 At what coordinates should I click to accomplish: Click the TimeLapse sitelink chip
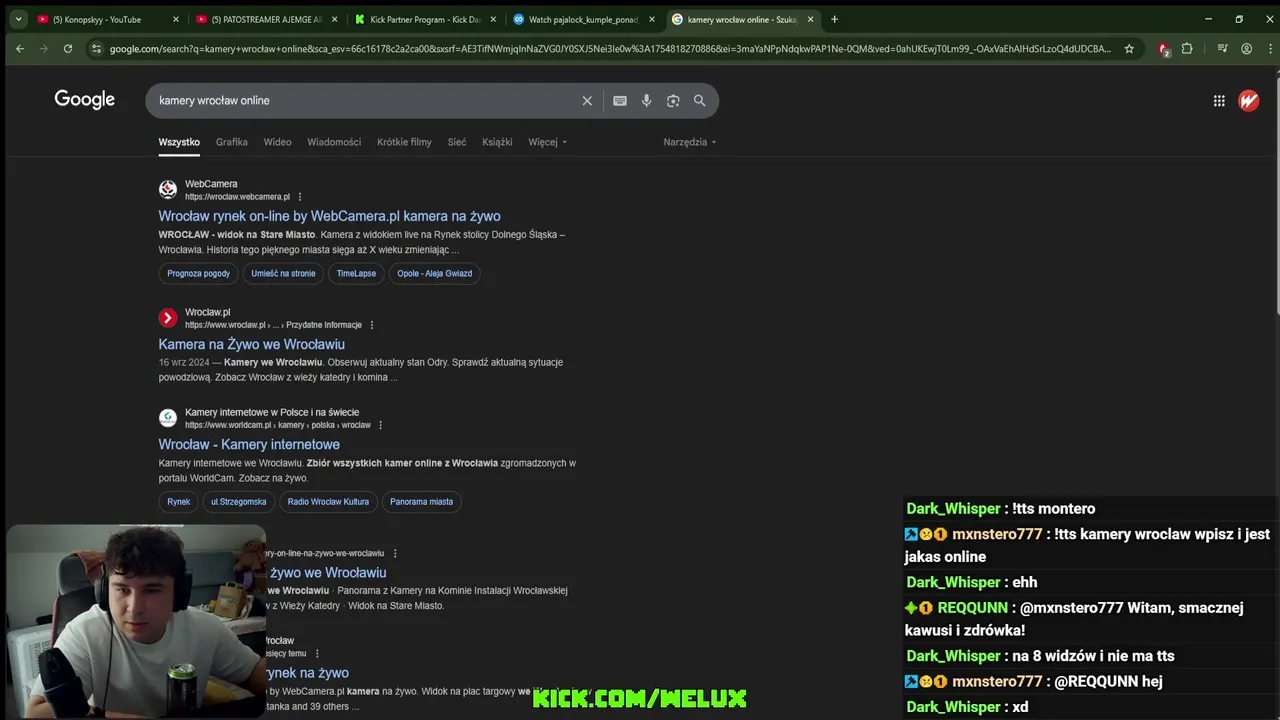point(356,273)
